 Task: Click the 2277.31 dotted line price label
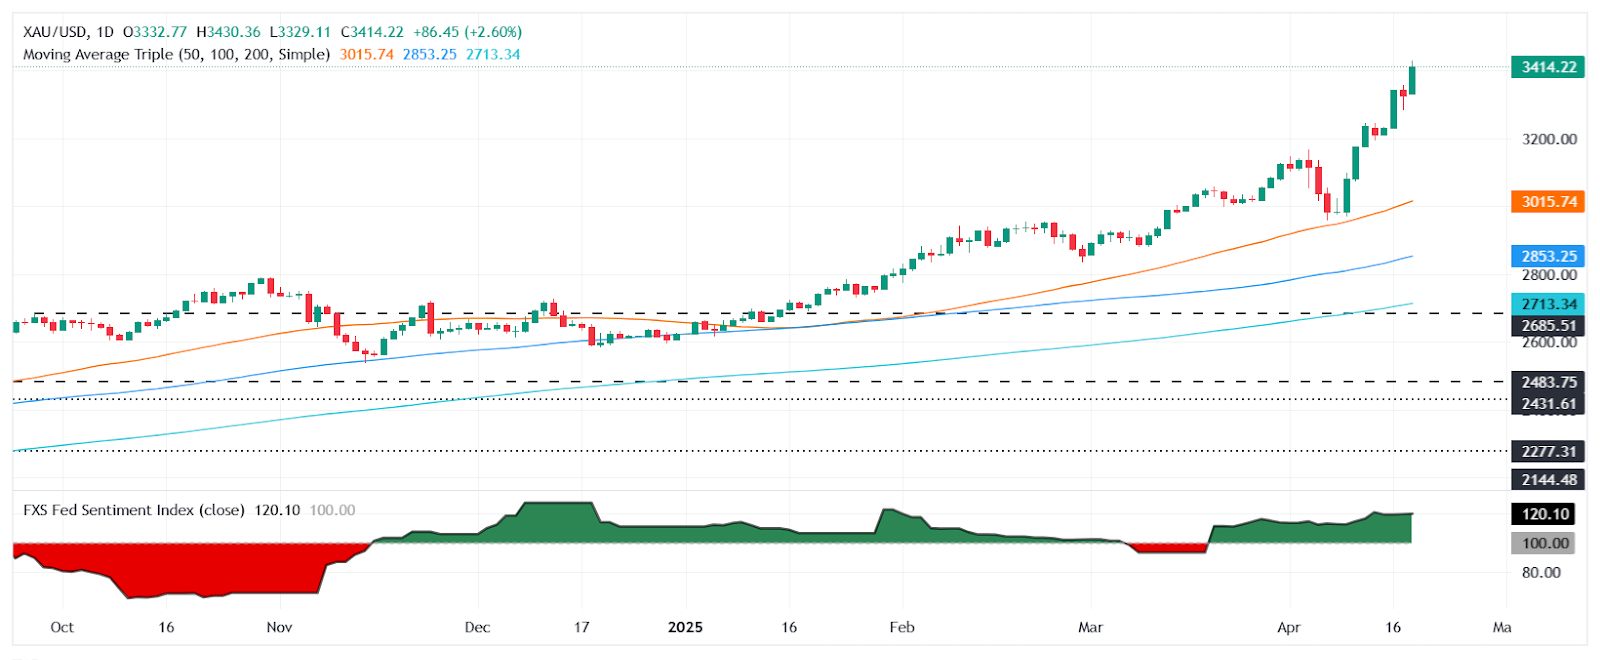[1548, 451]
